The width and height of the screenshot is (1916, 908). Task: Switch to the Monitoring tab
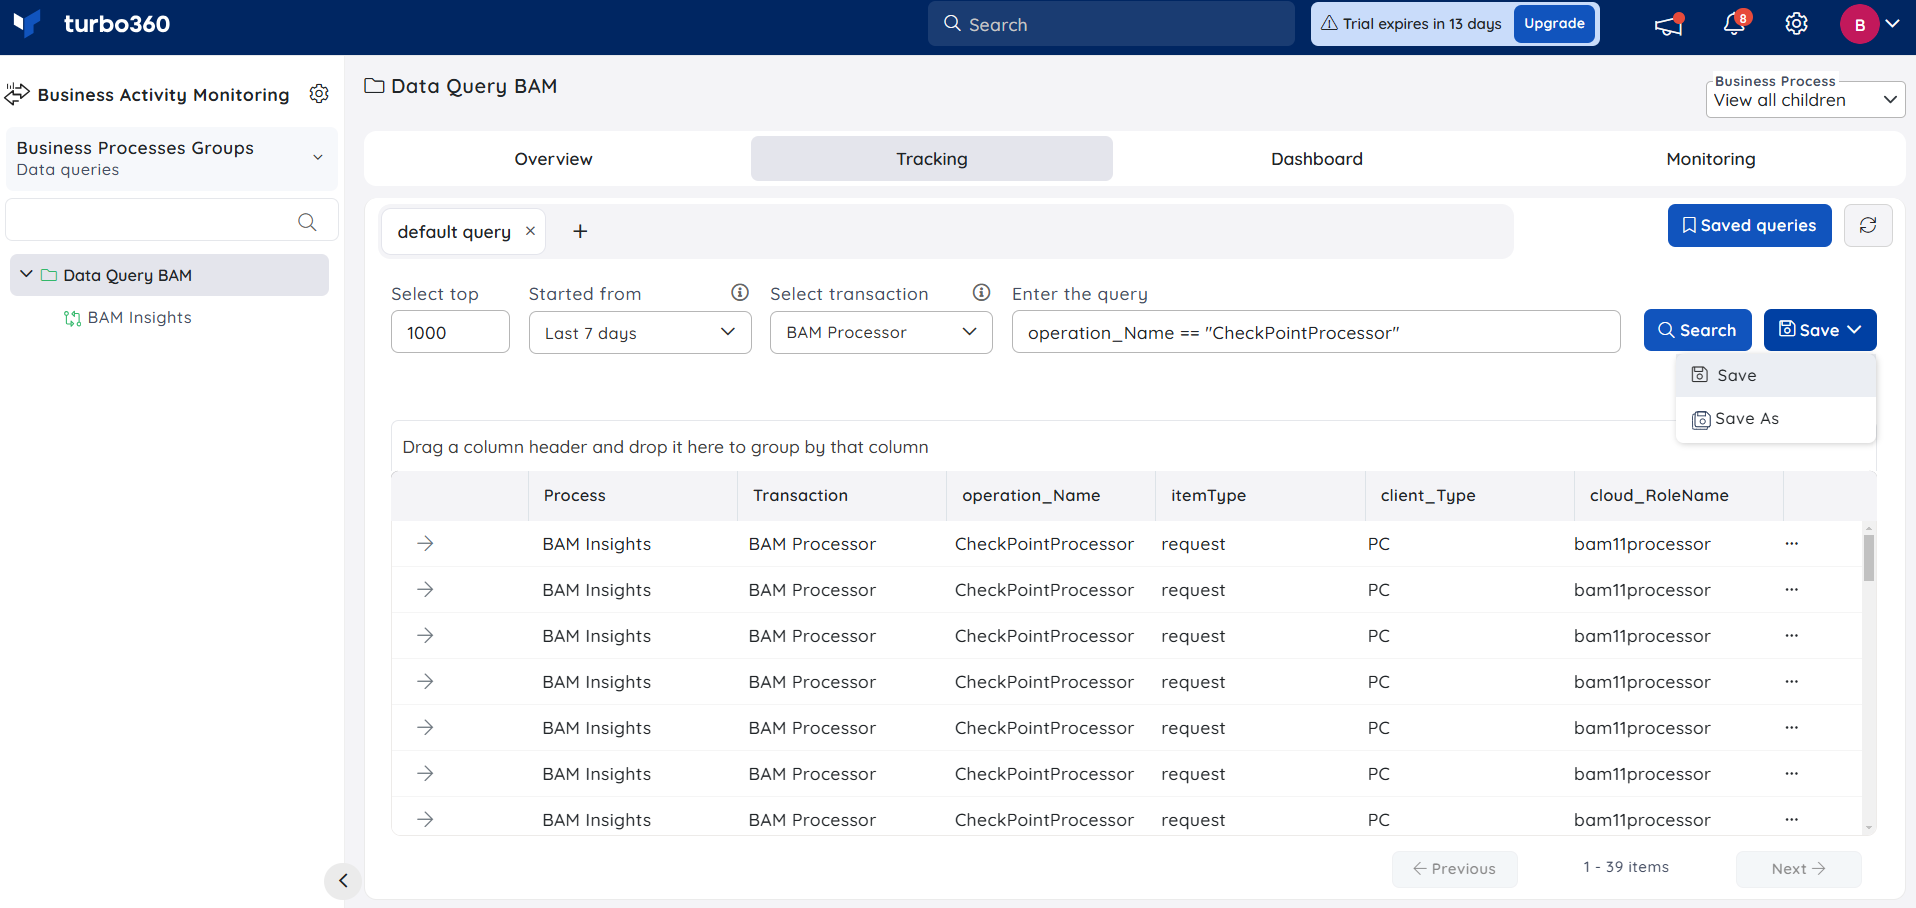1710,159
